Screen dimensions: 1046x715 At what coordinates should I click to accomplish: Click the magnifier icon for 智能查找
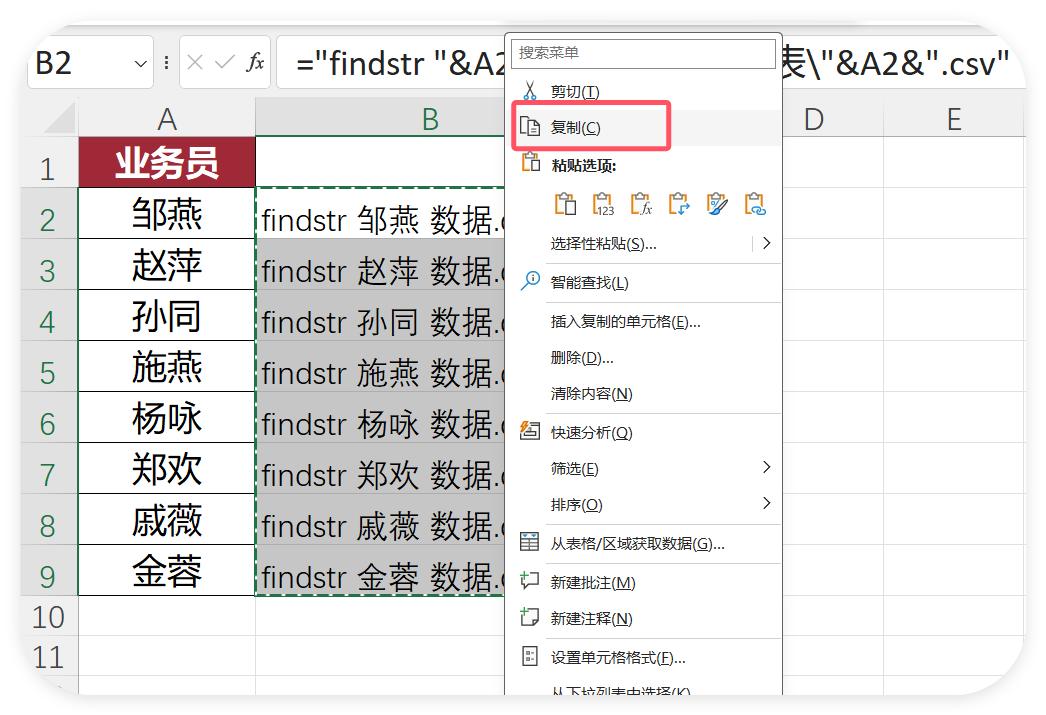point(530,281)
